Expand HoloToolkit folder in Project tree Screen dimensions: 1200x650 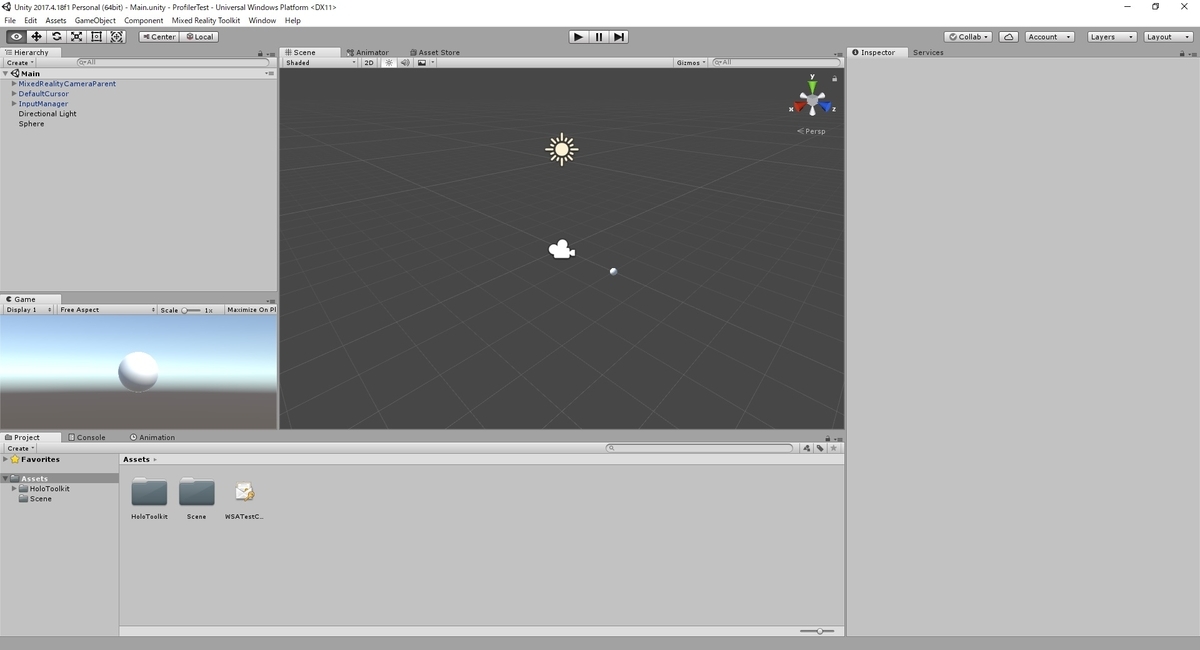[x=14, y=489]
